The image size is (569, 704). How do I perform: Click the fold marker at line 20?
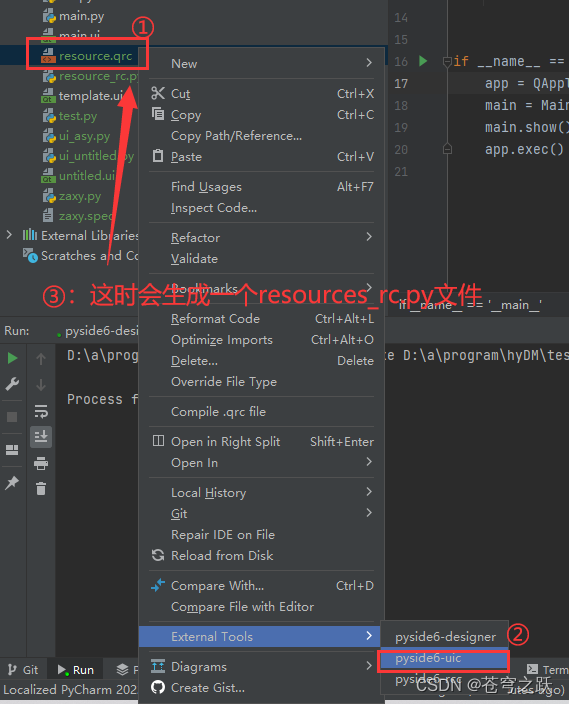447,149
